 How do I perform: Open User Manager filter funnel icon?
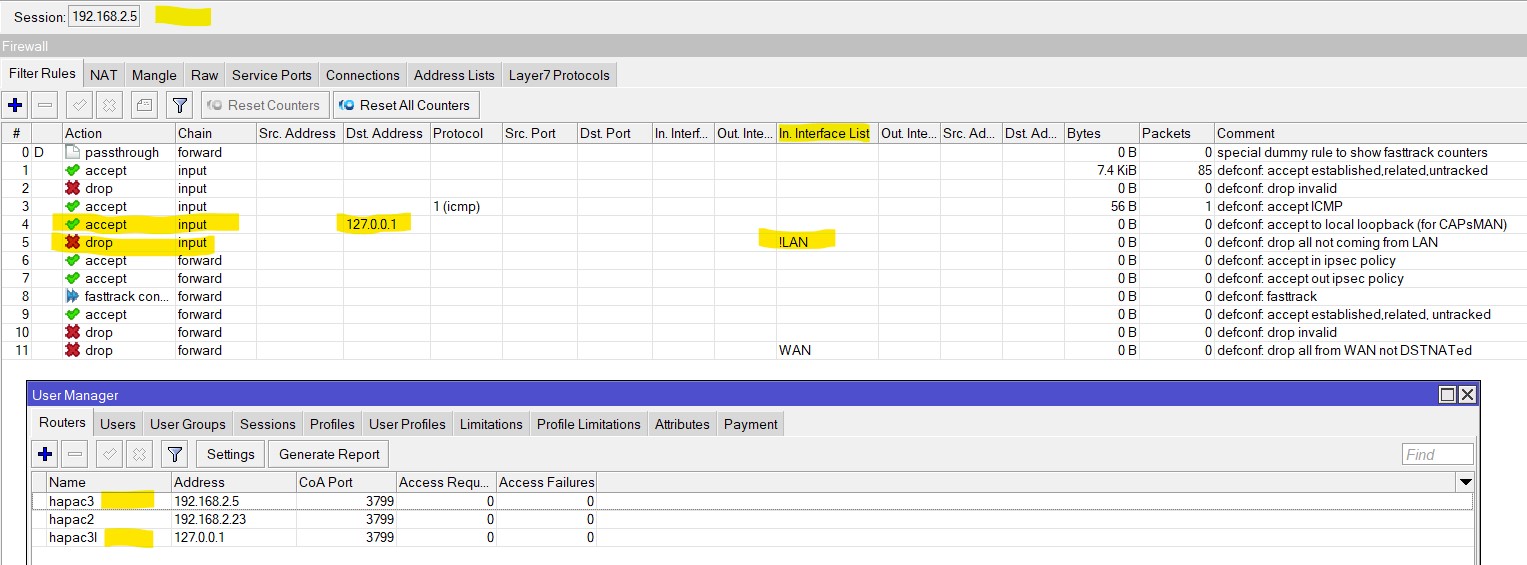point(175,454)
